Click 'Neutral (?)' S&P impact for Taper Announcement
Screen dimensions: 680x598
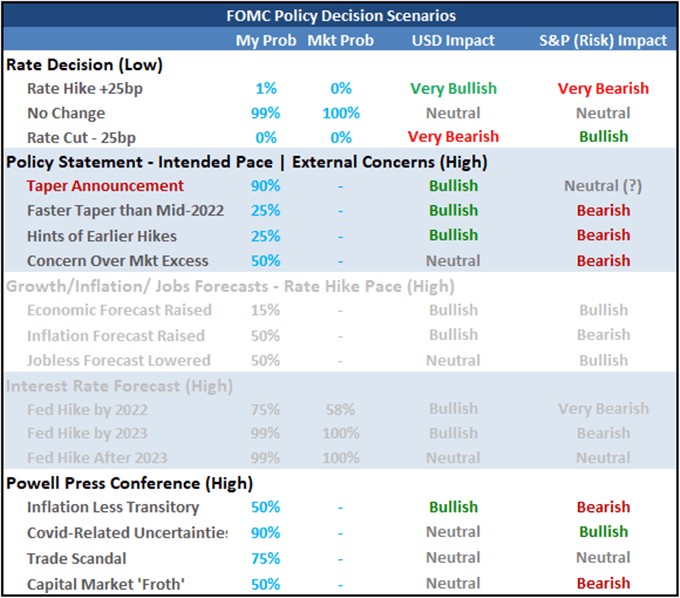pyautogui.click(x=603, y=186)
